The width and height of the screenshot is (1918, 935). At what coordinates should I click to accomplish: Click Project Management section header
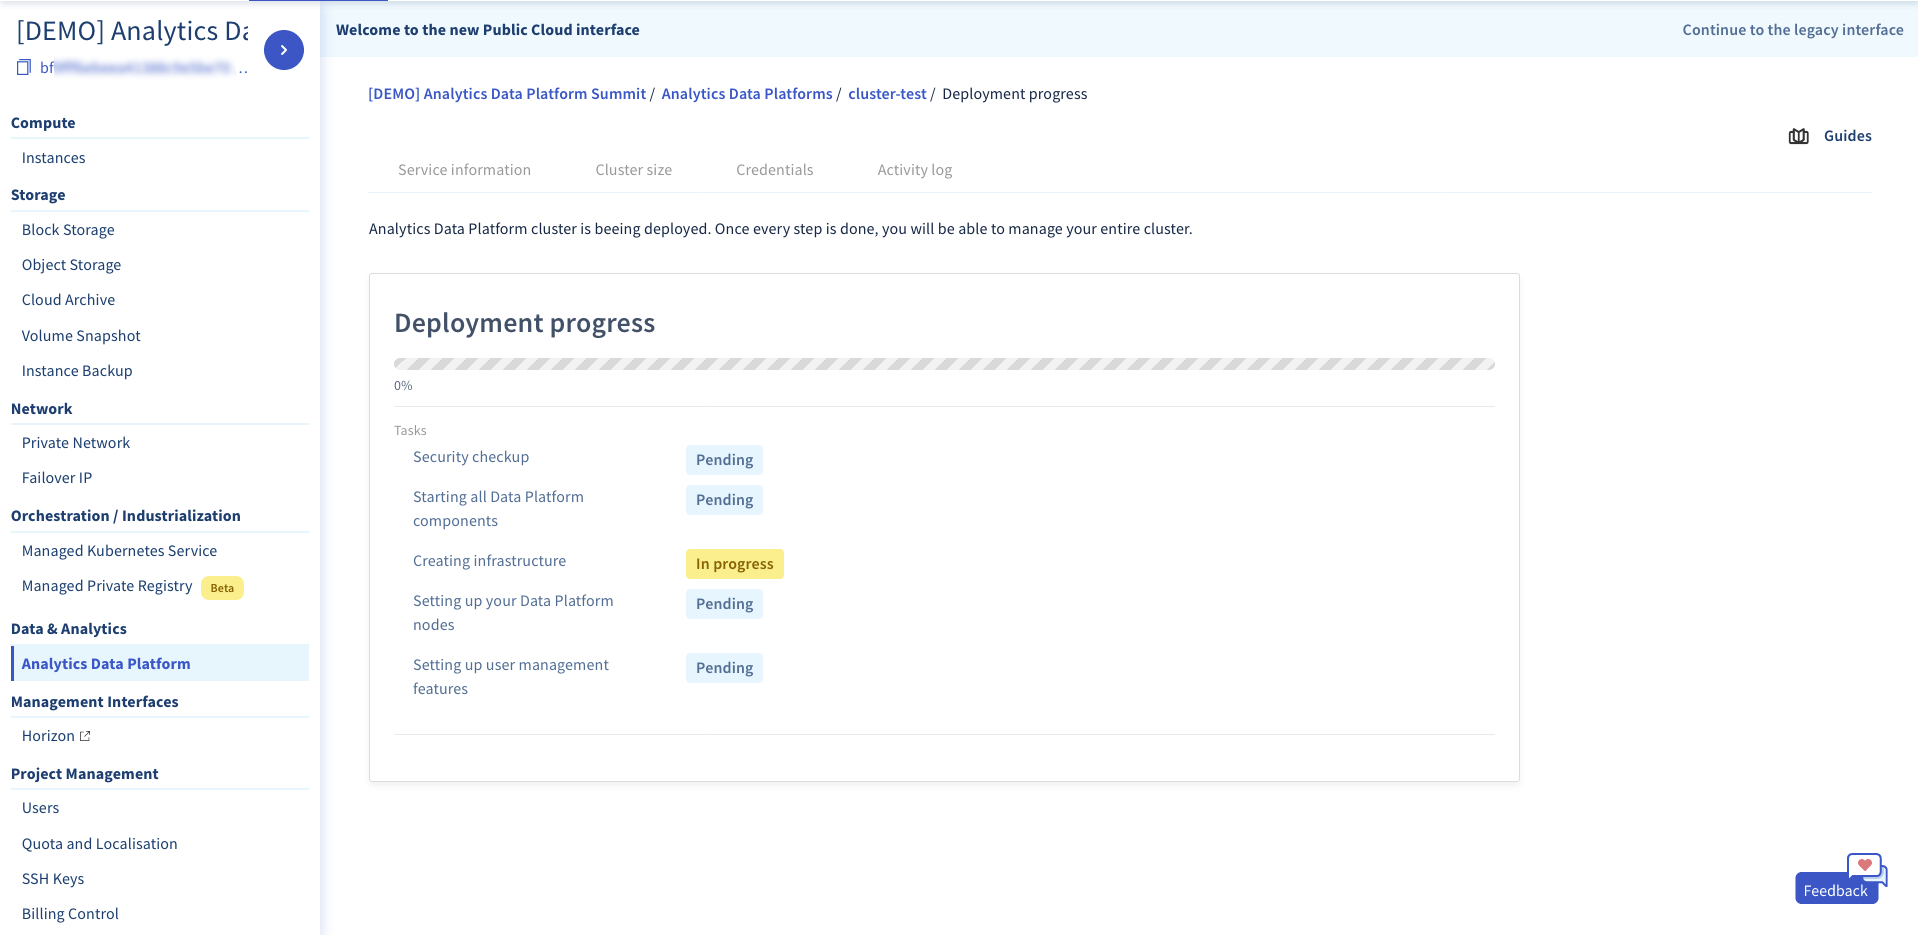pyautogui.click(x=85, y=774)
